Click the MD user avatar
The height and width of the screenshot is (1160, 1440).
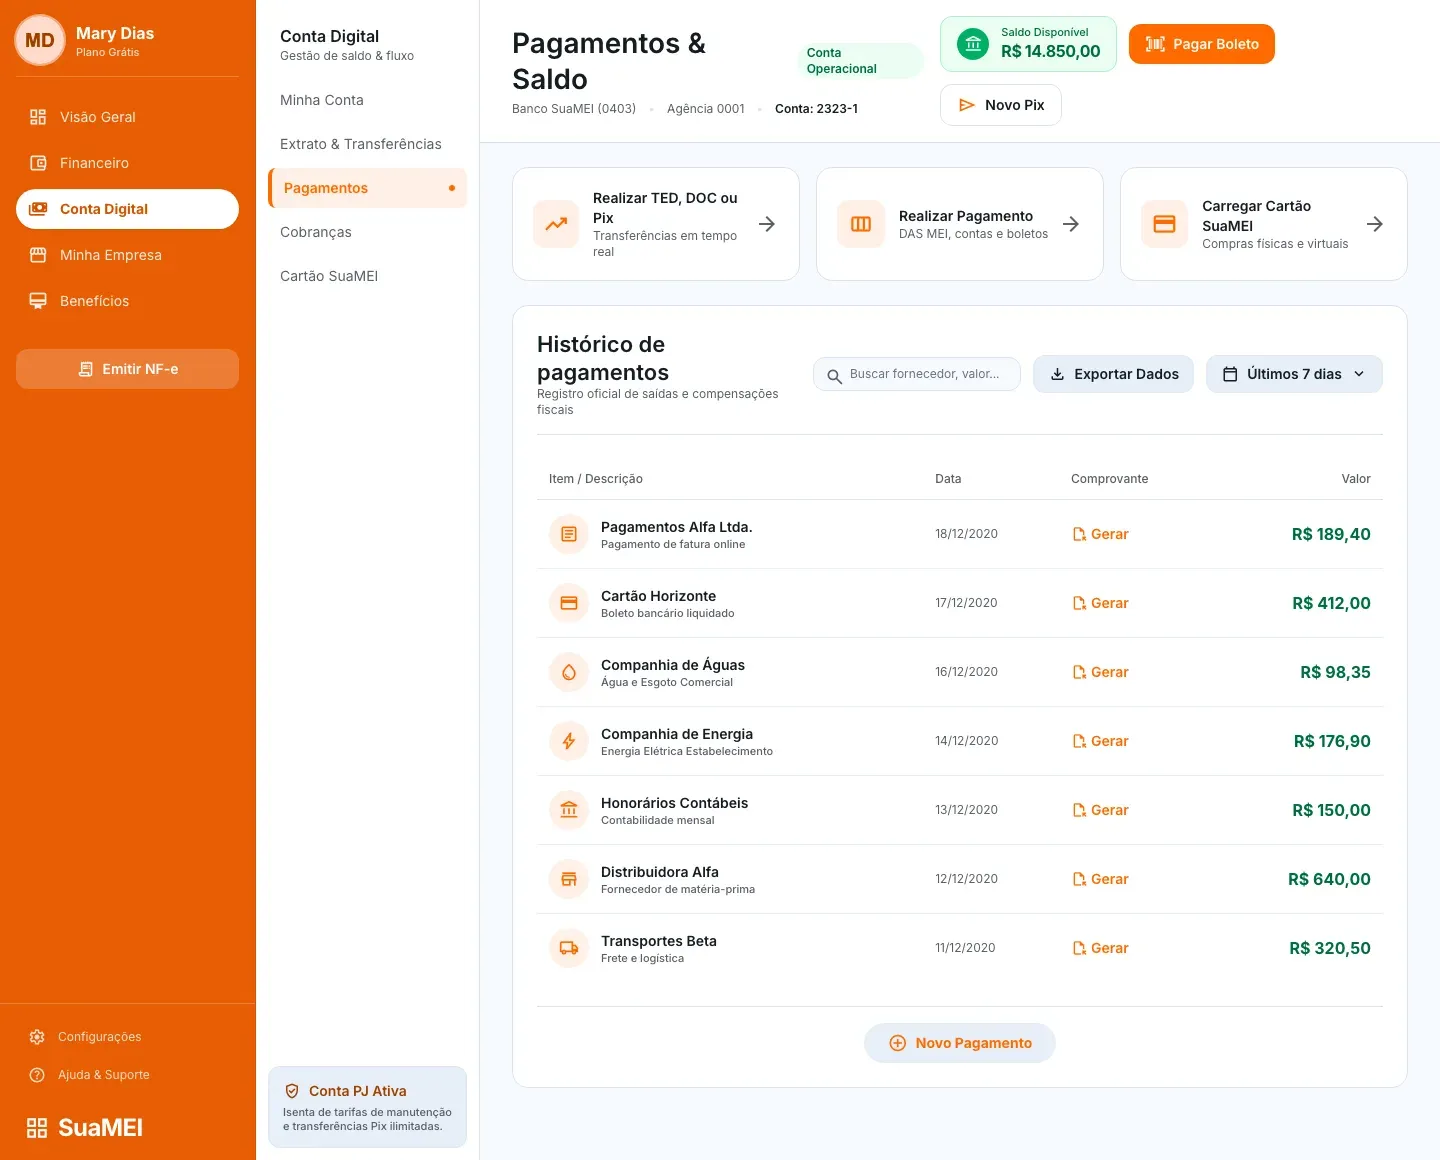point(40,40)
